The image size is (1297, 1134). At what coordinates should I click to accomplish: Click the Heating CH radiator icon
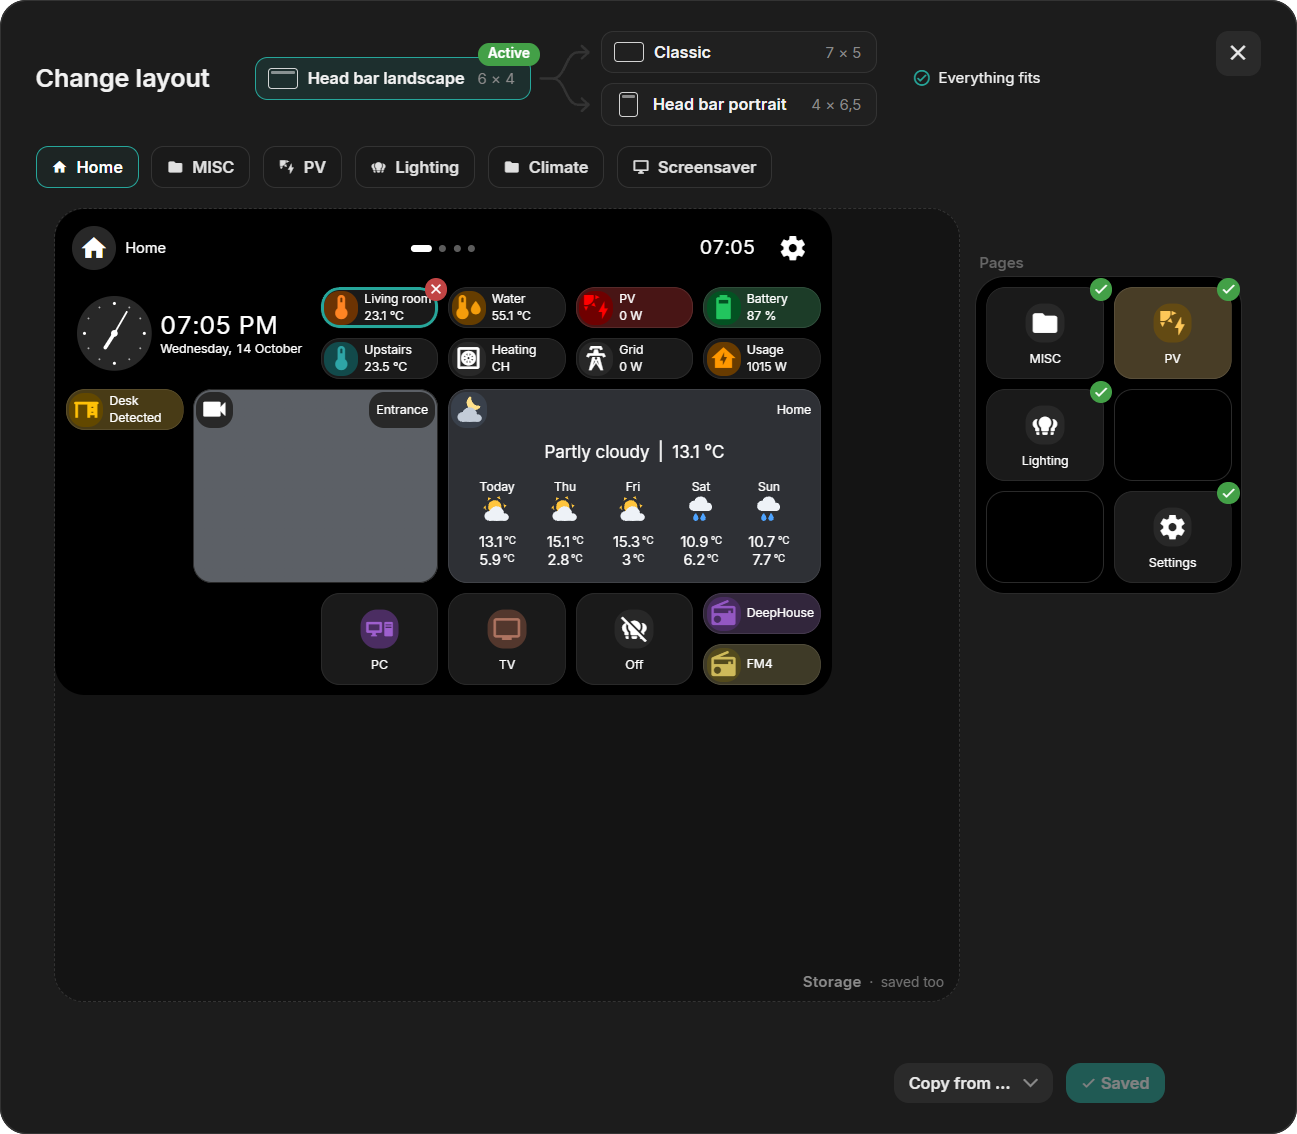click(468, 358)
